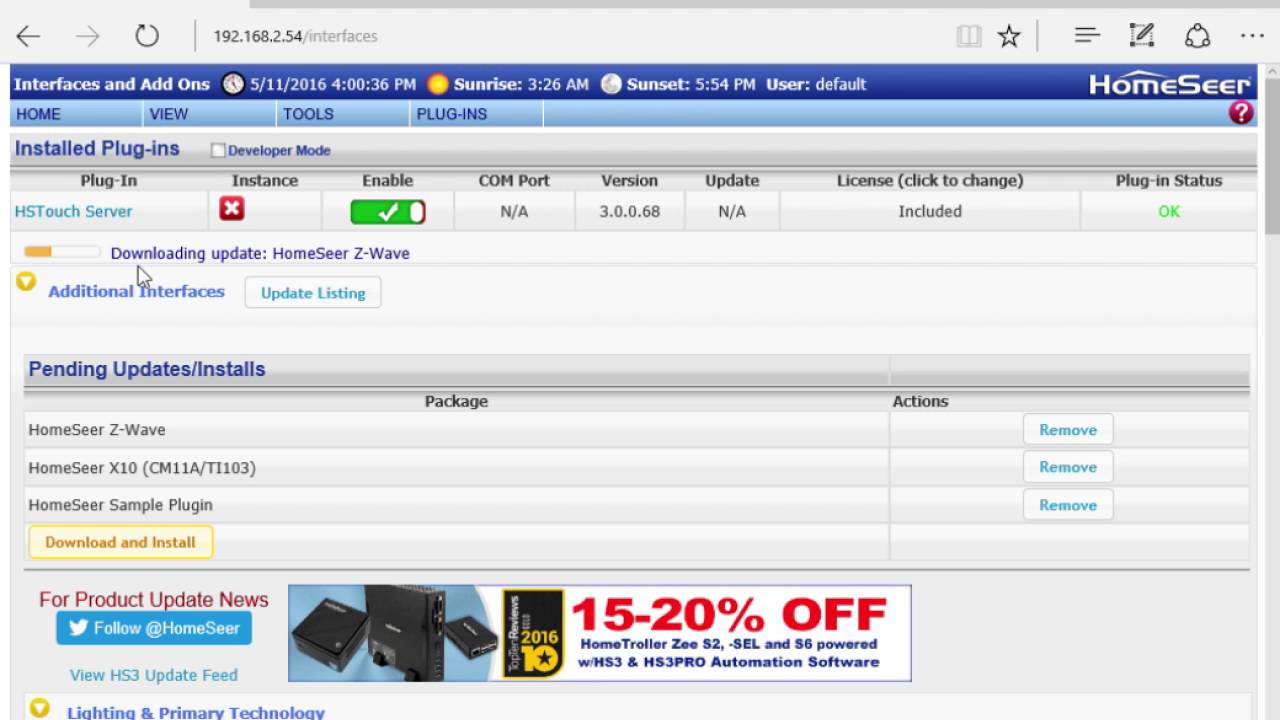Click the clock icon in the header
1280x720 pixels.
coord(233,84)
